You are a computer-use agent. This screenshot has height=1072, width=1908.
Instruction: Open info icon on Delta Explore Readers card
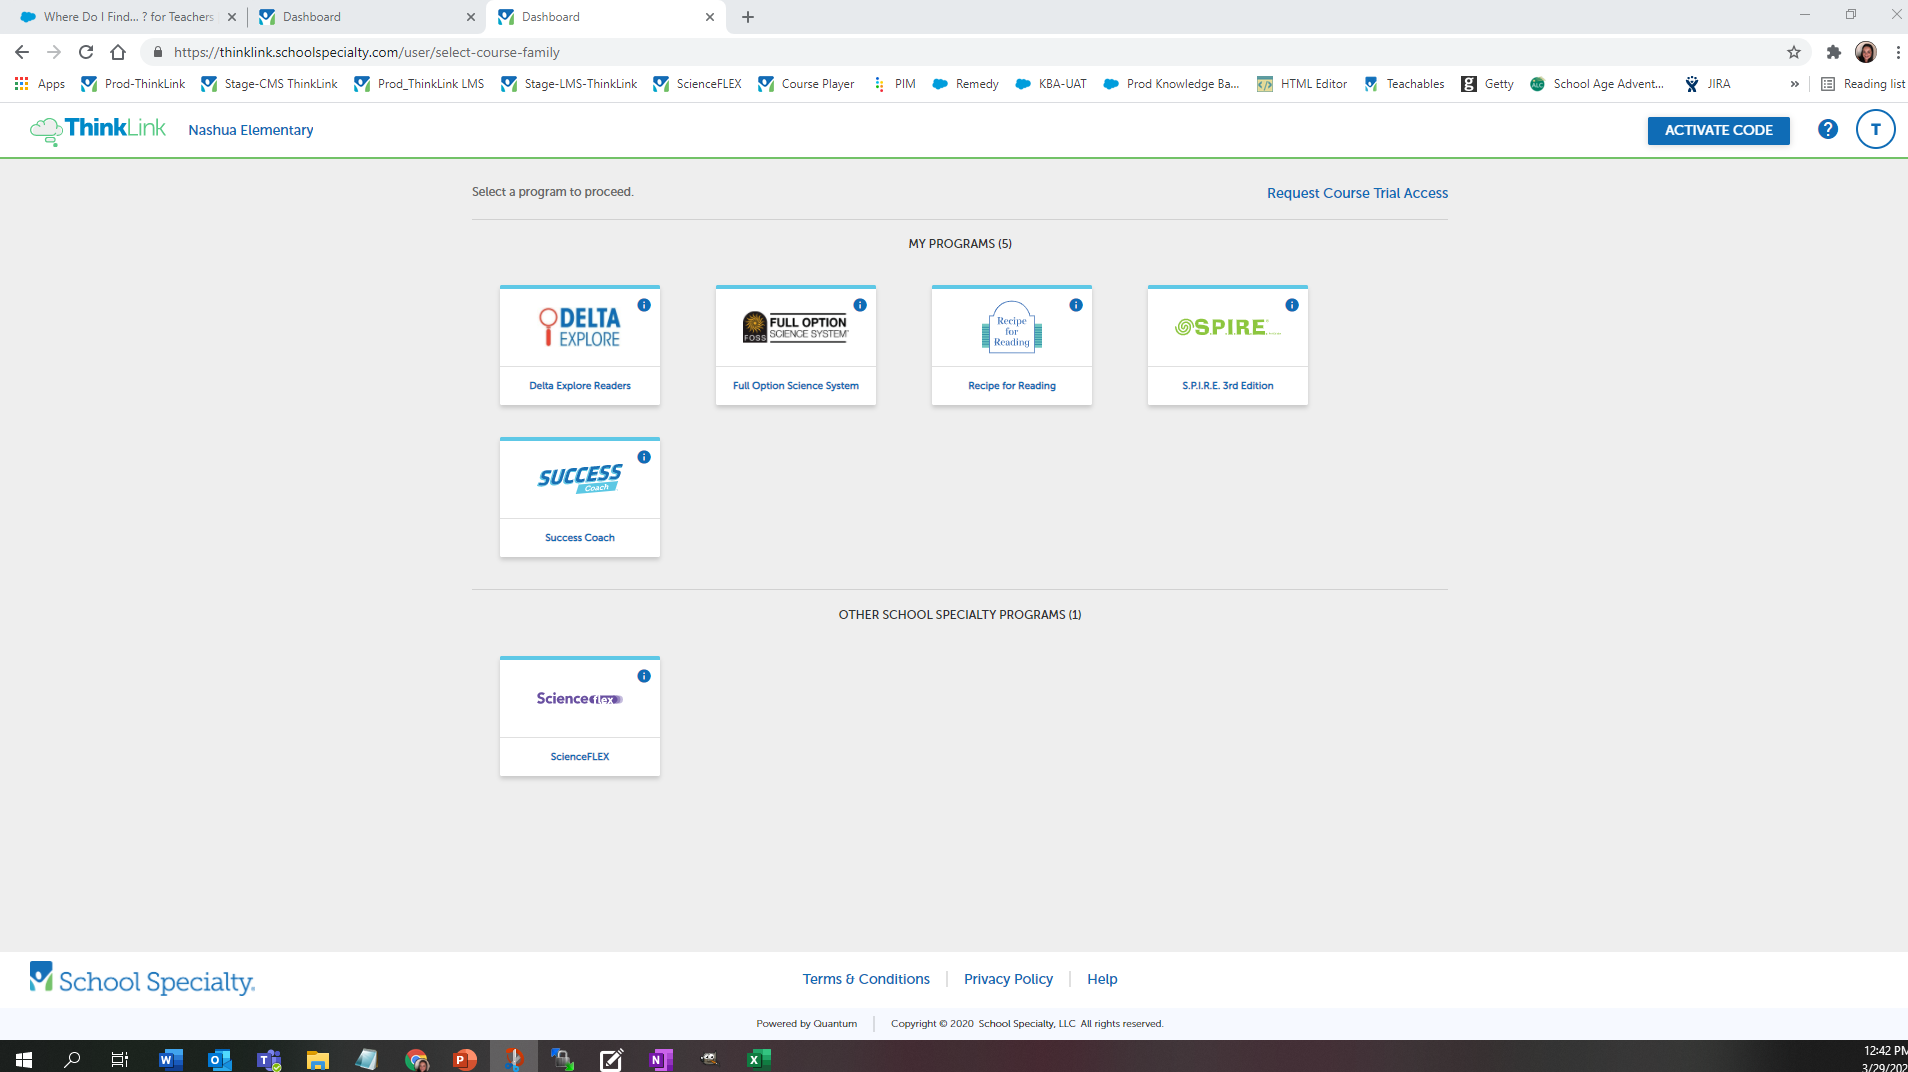pyautogui.click(x=644, y=305)
